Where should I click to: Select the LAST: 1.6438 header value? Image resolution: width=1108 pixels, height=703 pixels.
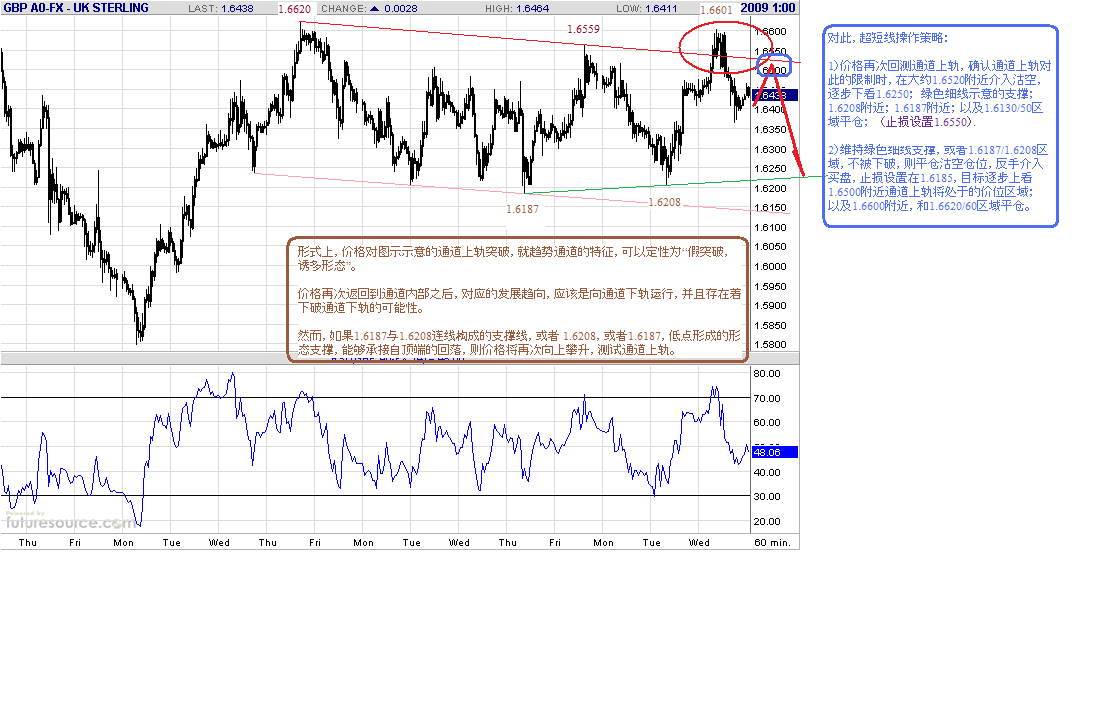[x=220, y=8]
